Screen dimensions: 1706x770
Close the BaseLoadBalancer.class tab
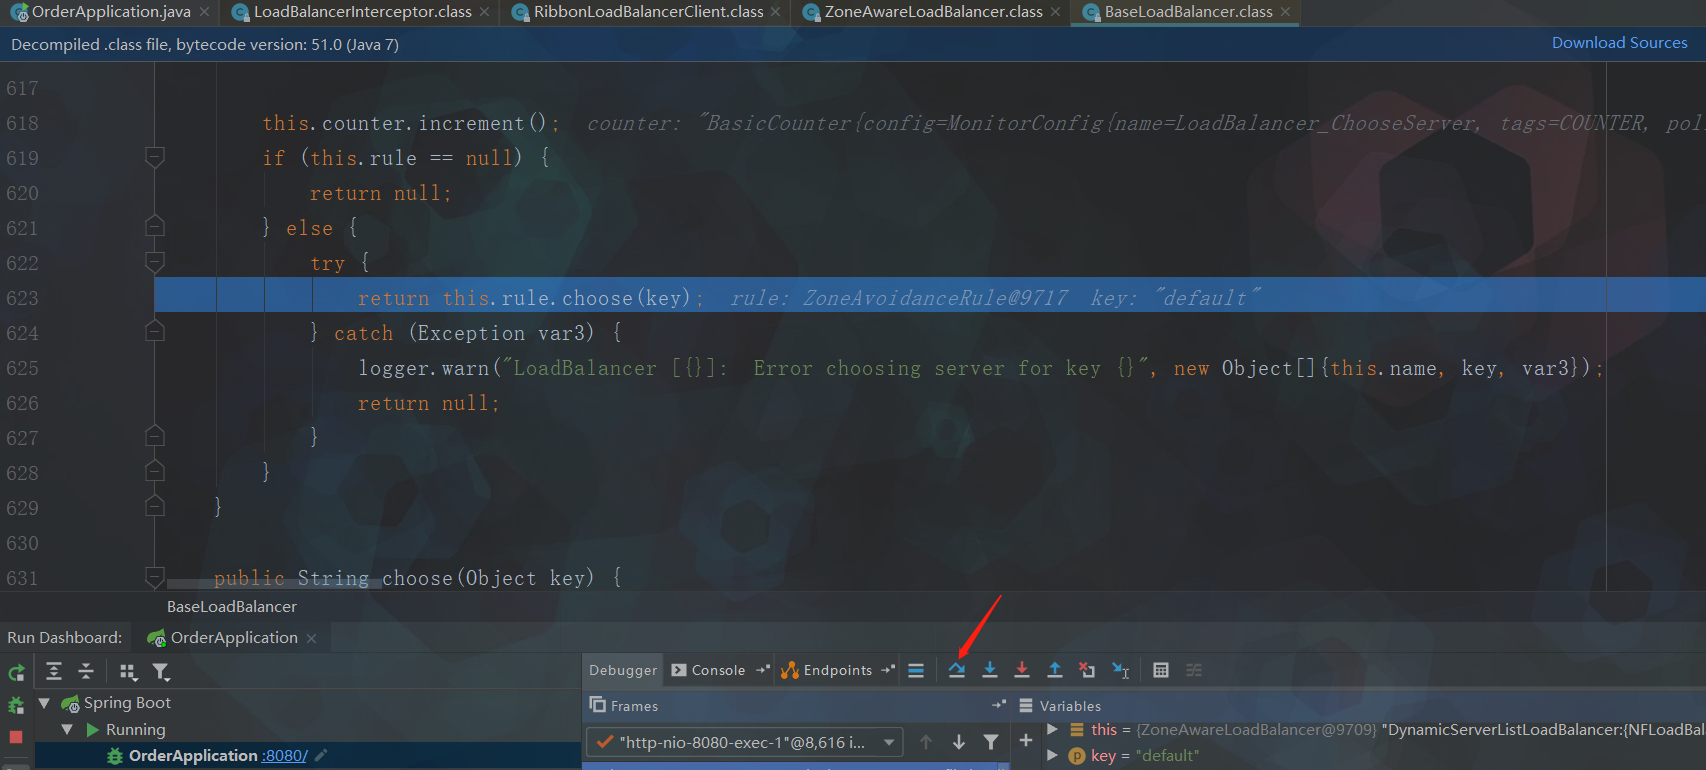point(1285,12)
